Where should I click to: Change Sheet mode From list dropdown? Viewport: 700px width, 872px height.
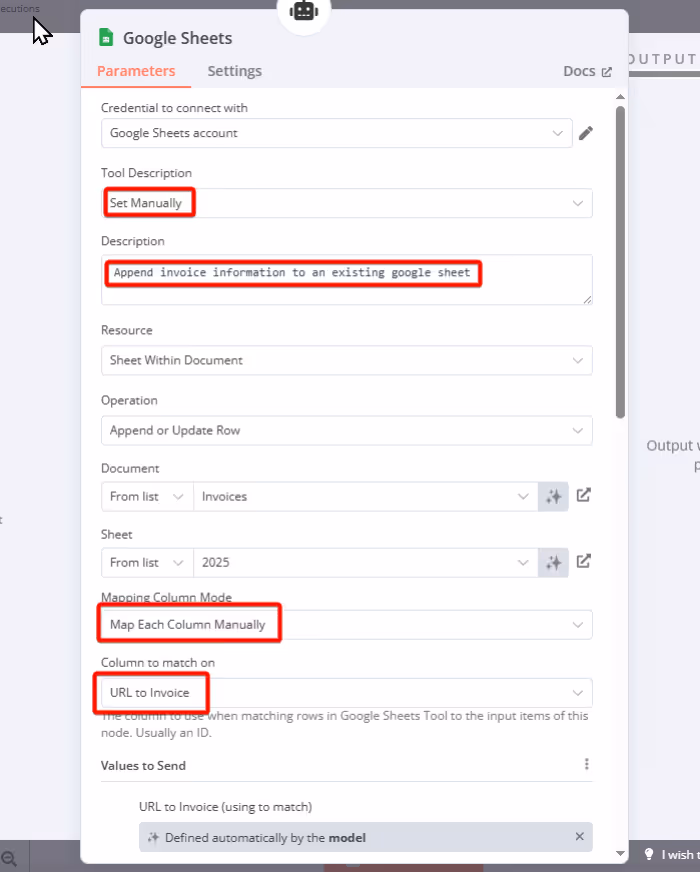[x=147, y=563]
